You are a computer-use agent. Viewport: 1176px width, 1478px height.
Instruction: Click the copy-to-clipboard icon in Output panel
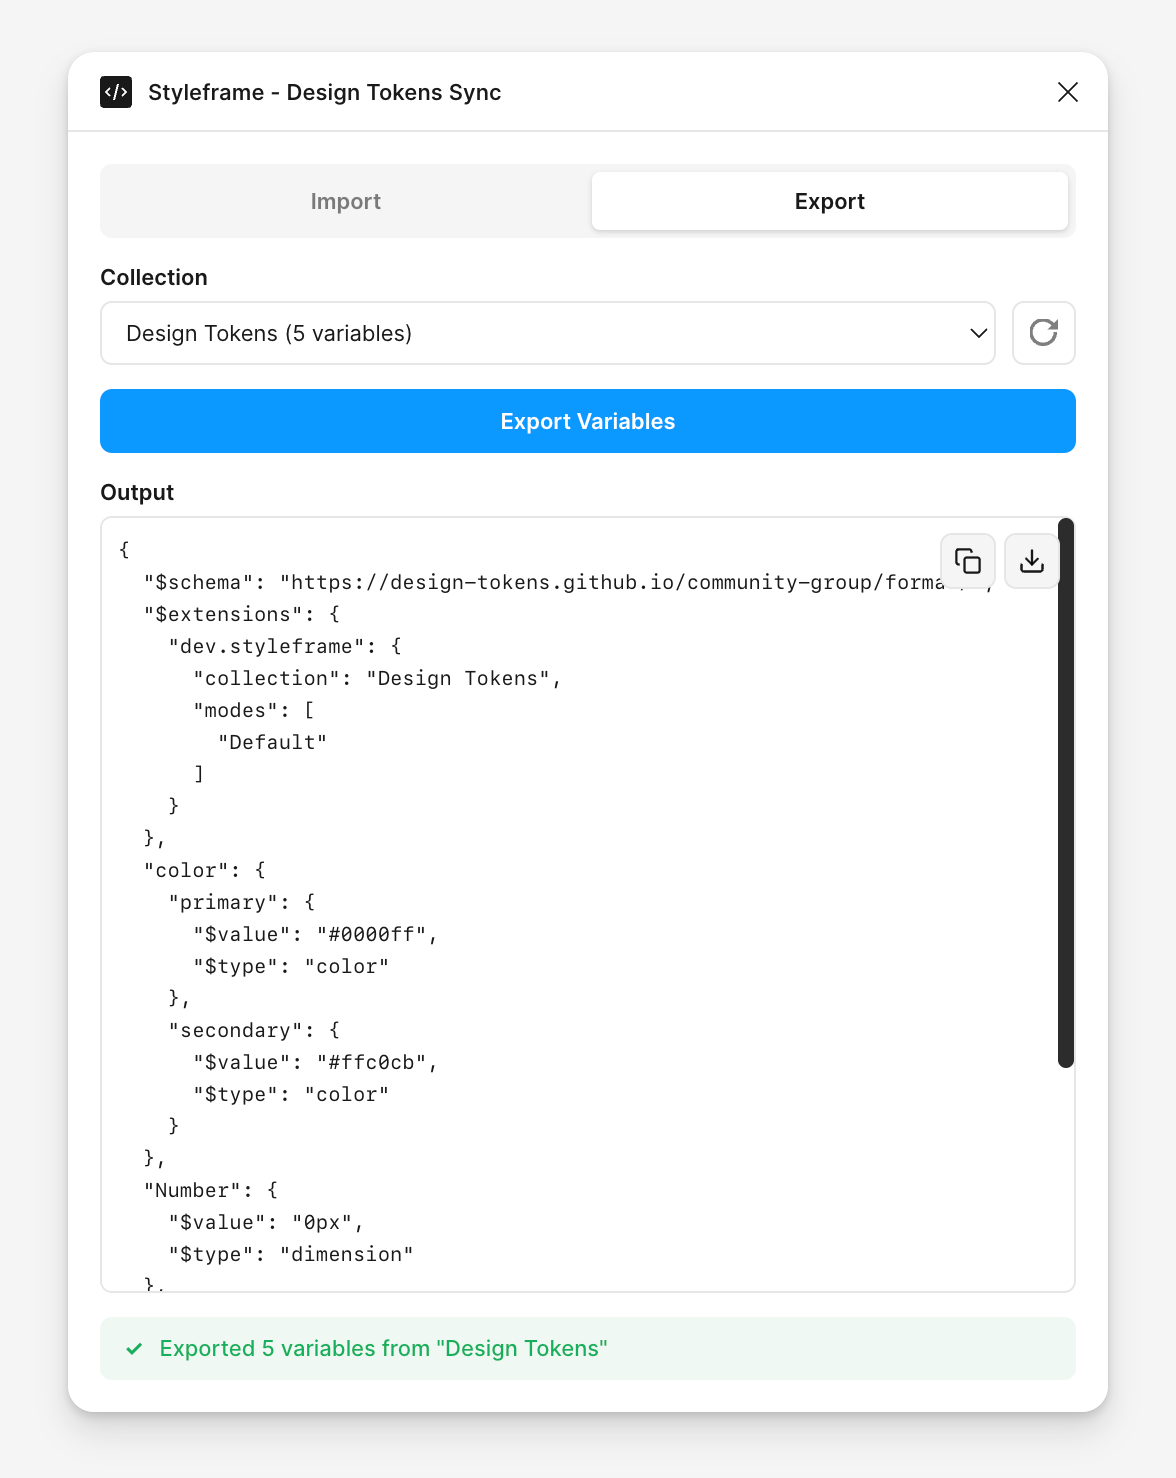coord(966,561)
